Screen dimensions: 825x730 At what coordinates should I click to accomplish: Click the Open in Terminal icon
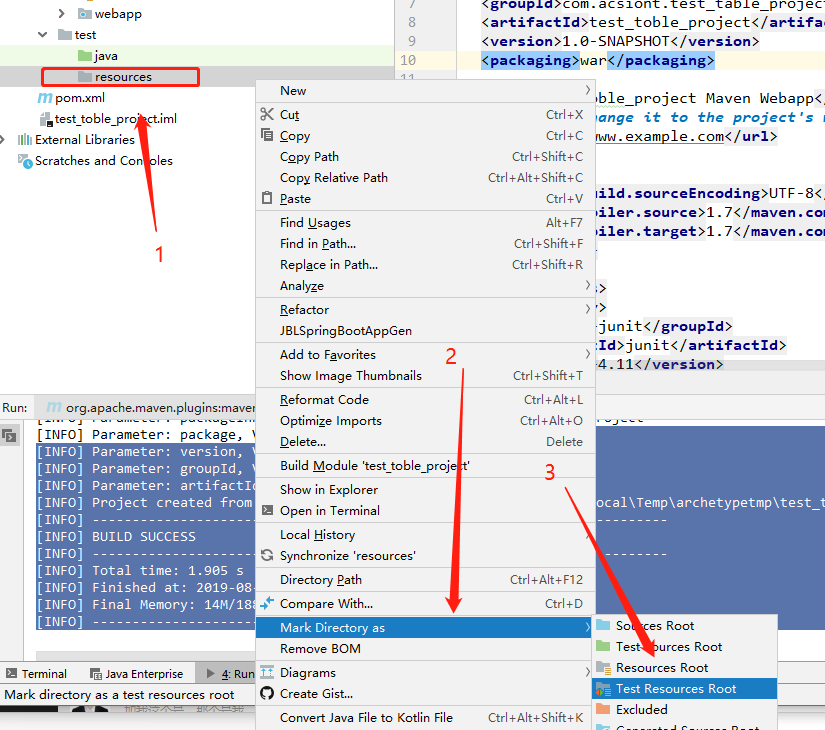267,510
